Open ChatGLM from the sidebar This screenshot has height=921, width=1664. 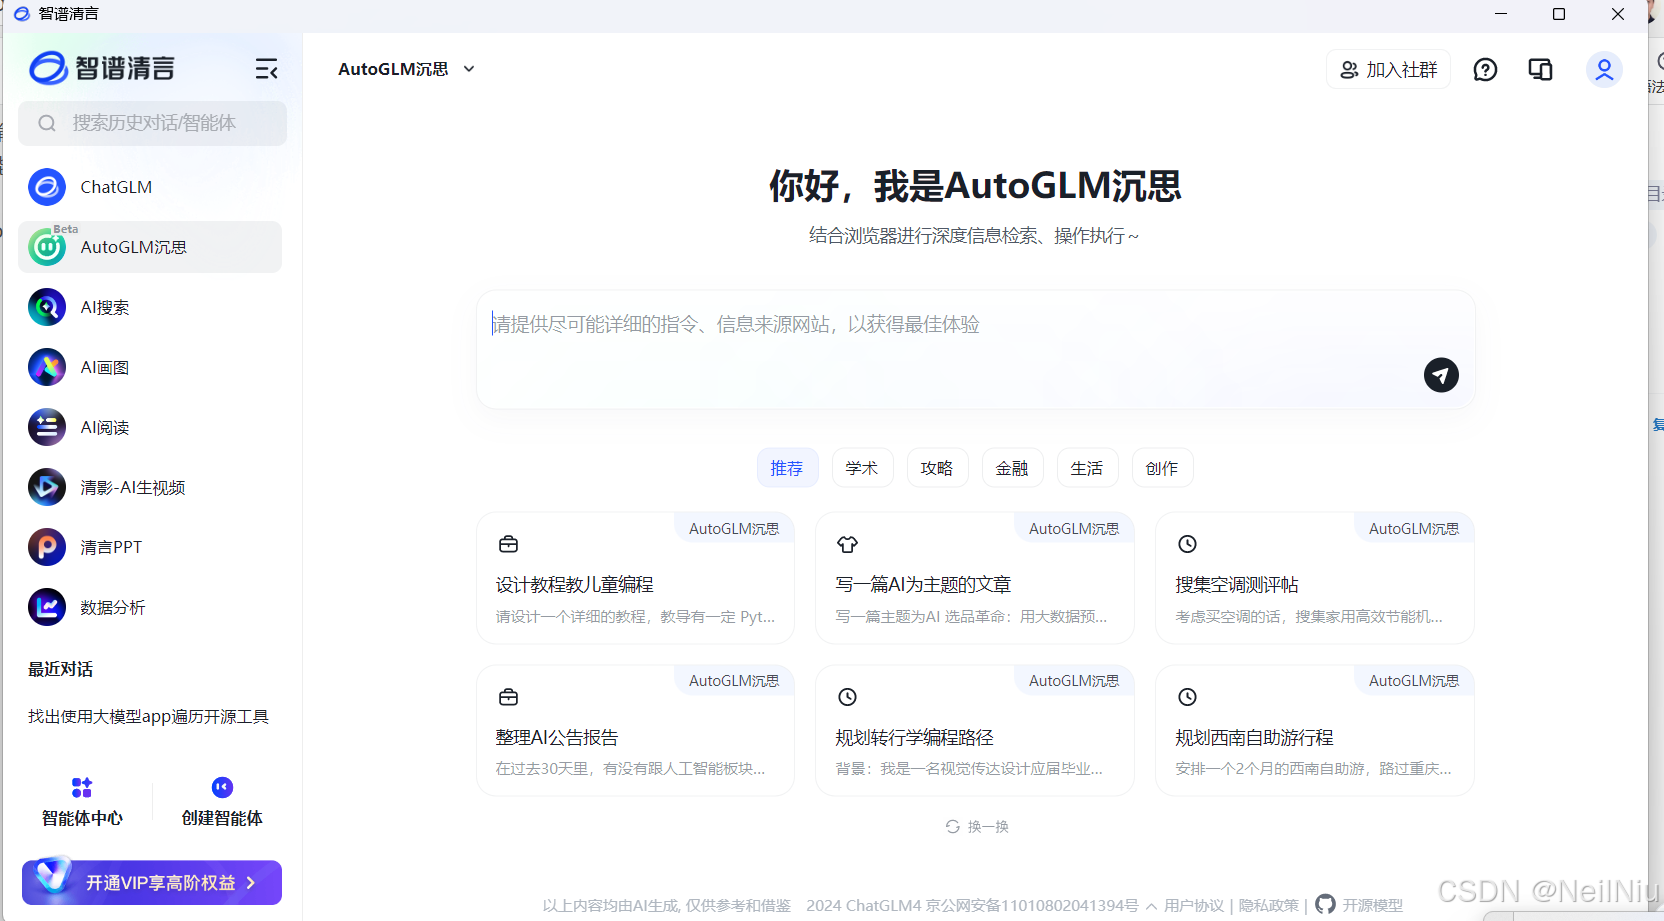(x=150, y=187)
